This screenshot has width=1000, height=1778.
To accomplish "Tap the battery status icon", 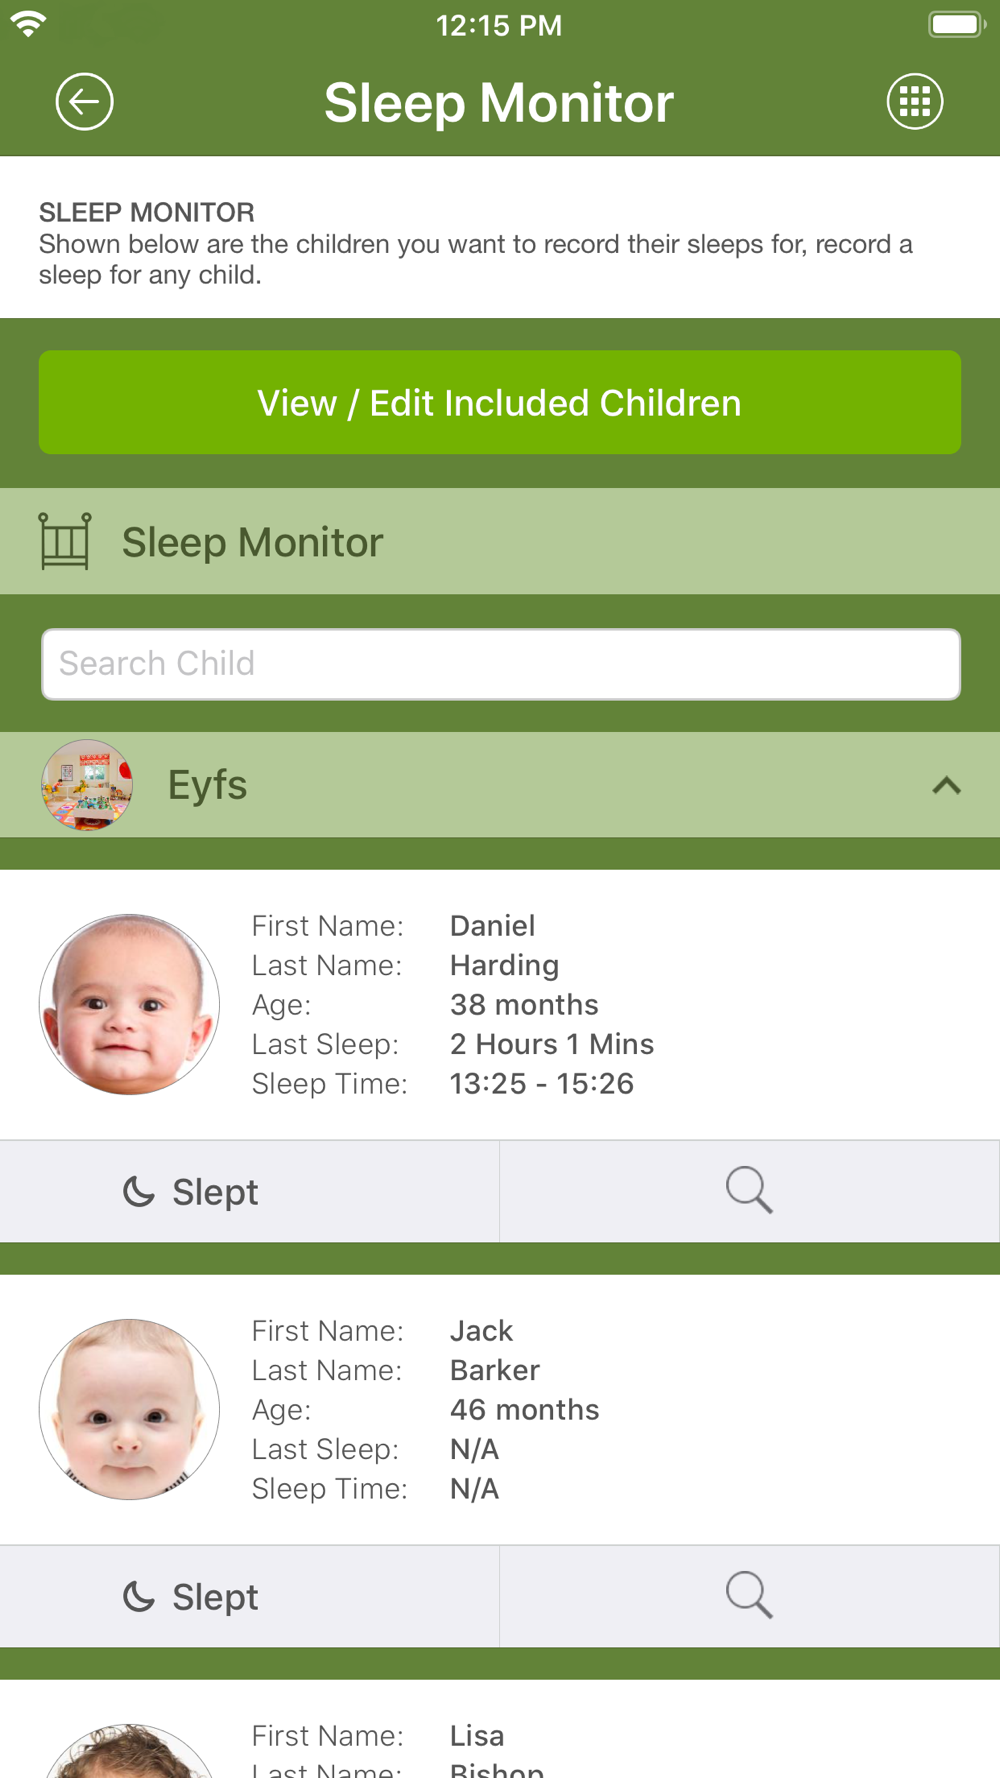I will click(957, 24).
